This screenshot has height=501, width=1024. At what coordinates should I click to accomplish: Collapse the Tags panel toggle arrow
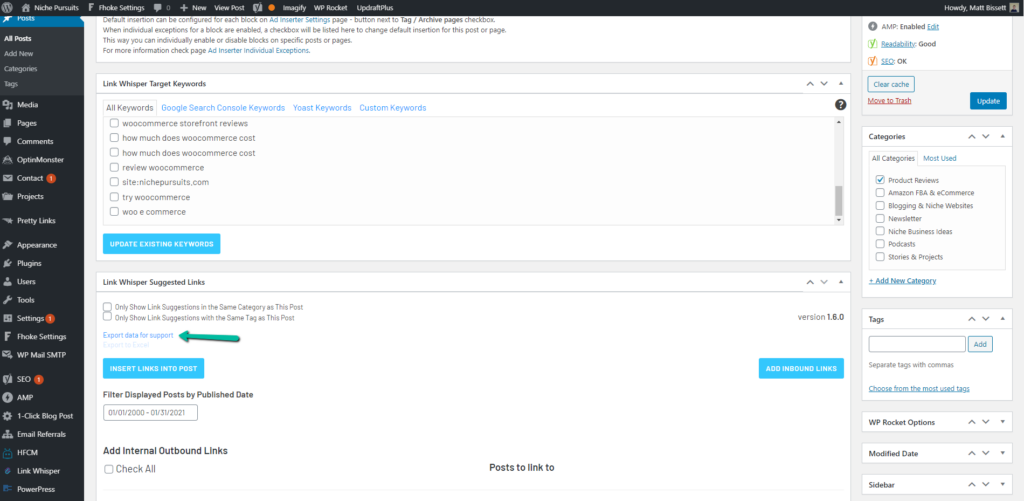1002,319
